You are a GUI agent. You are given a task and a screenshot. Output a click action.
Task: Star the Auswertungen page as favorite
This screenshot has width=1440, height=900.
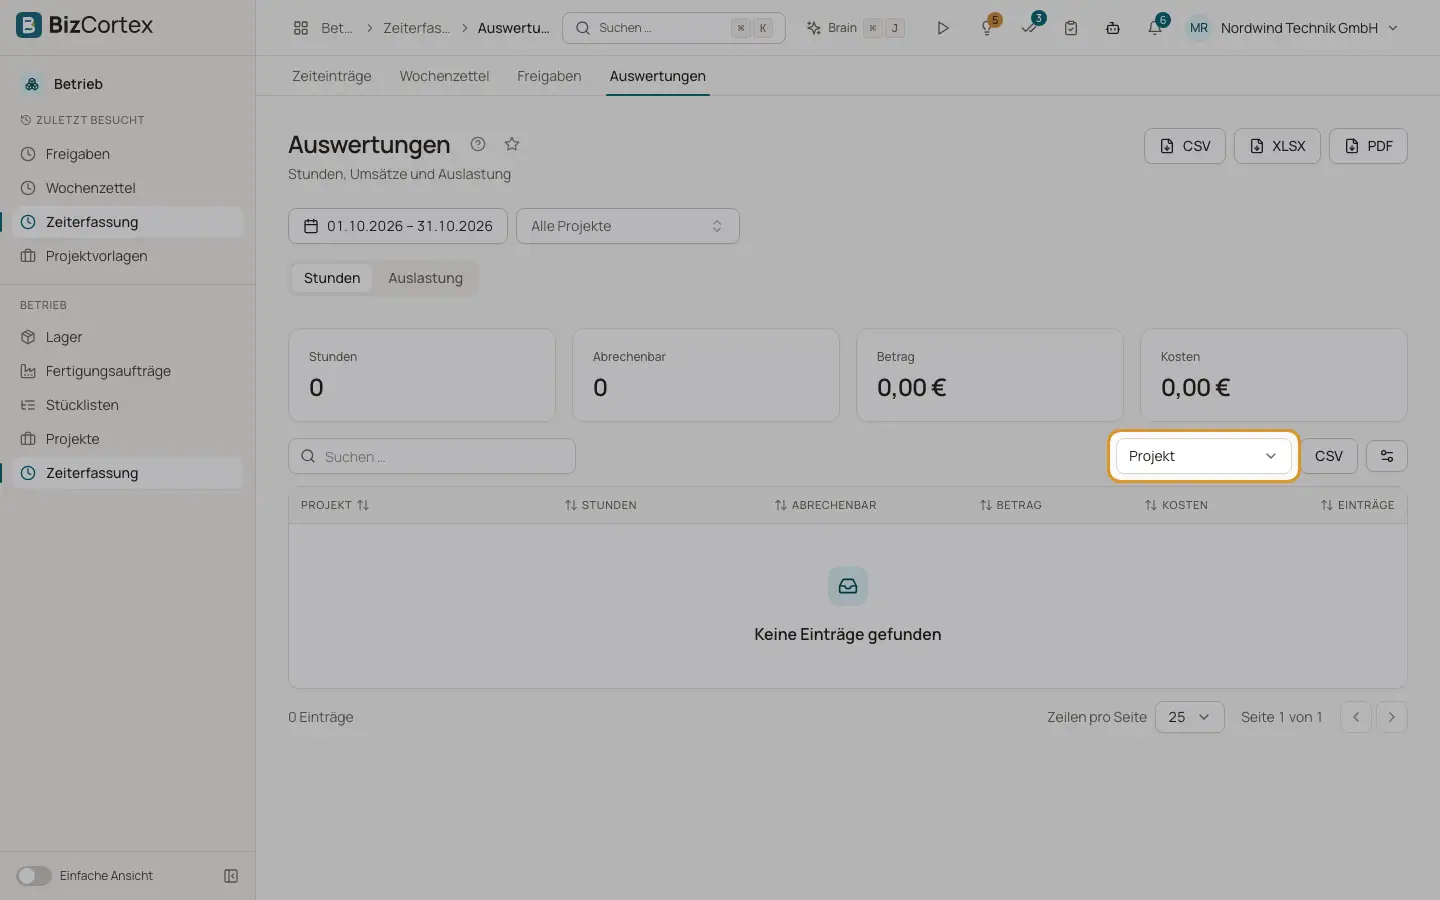[512, 144]
